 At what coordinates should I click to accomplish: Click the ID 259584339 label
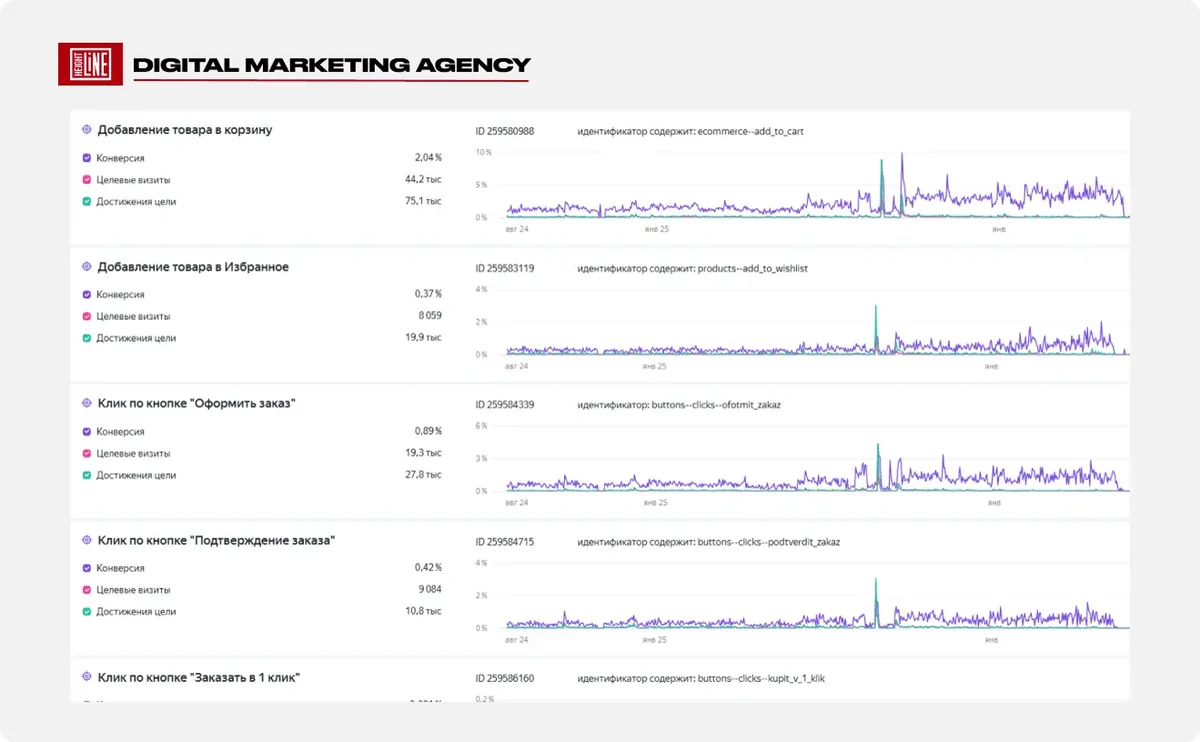pos(505,405)
